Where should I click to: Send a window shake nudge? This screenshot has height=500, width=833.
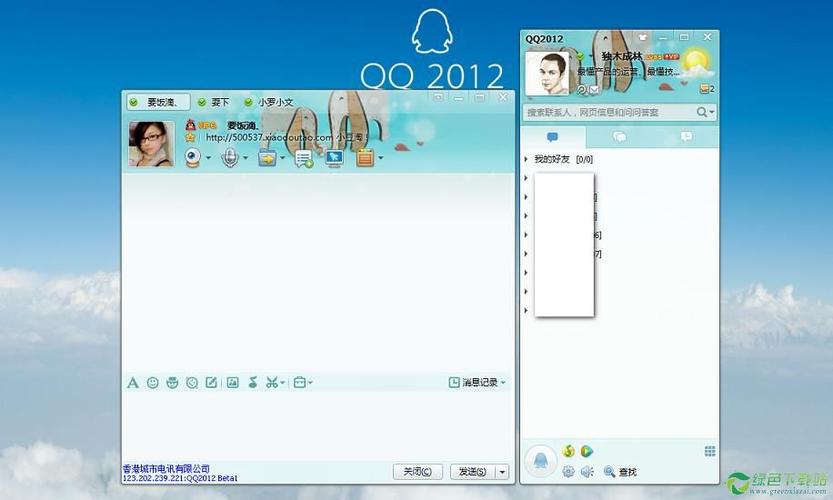click(192, 383)
